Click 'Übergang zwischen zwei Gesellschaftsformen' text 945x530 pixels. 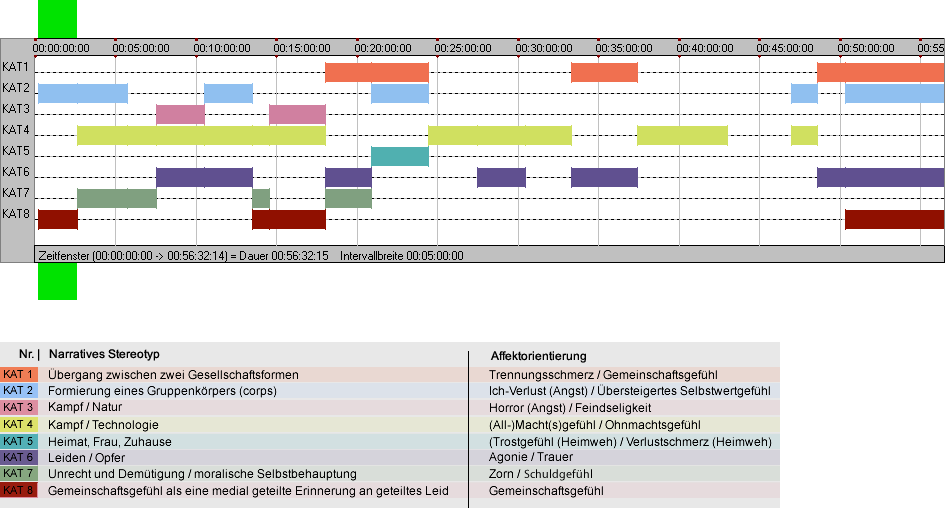click(174, 374)
